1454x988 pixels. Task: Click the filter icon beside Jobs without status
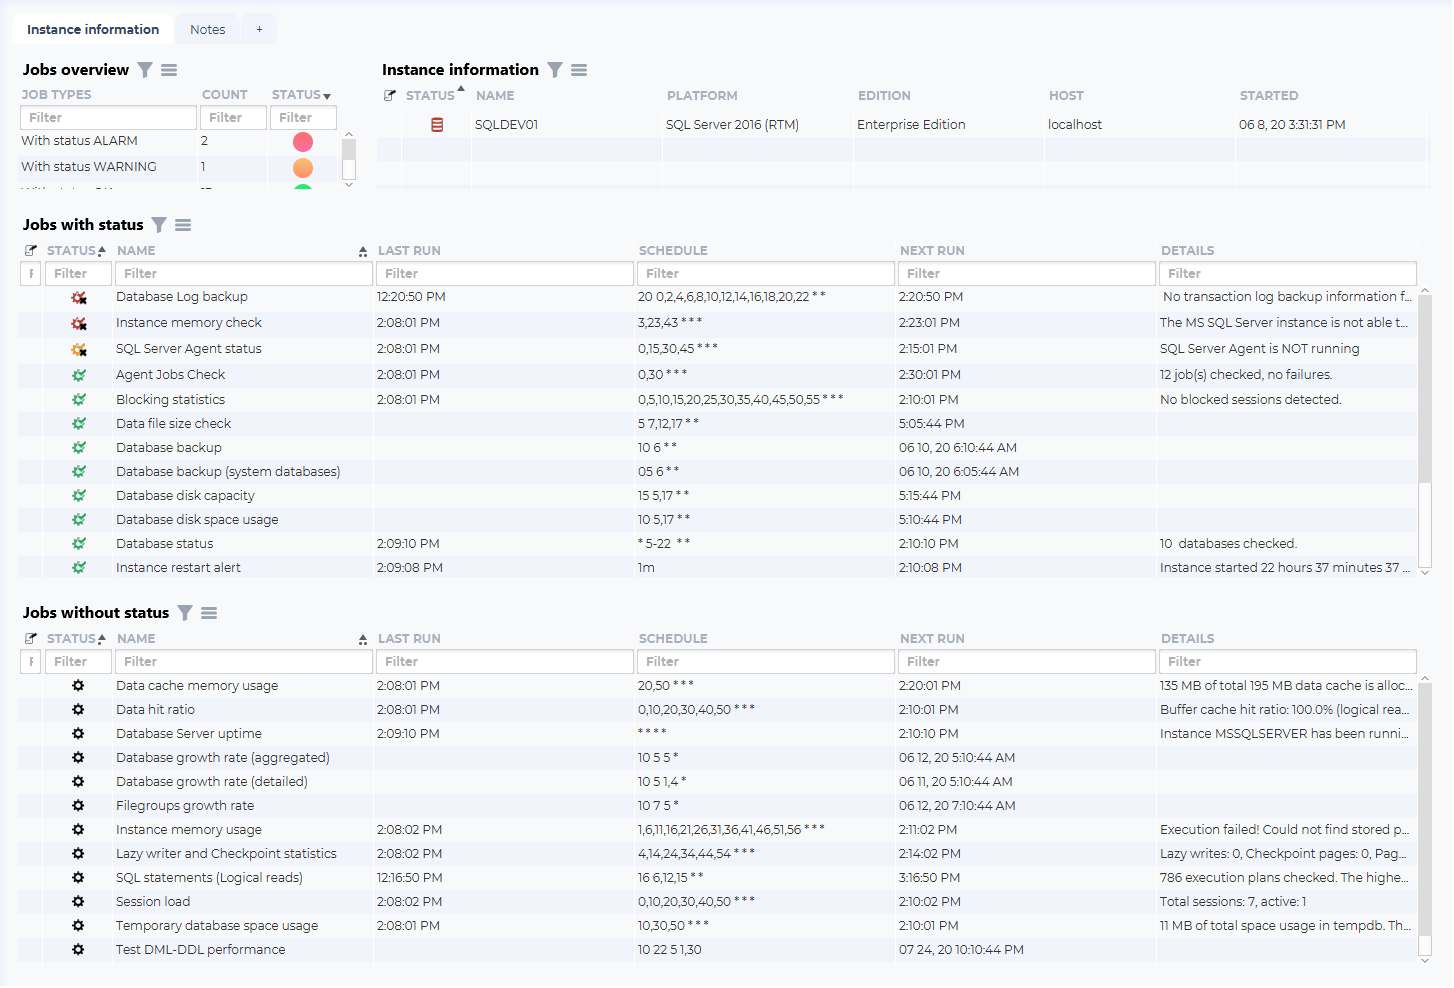point(185,613)
